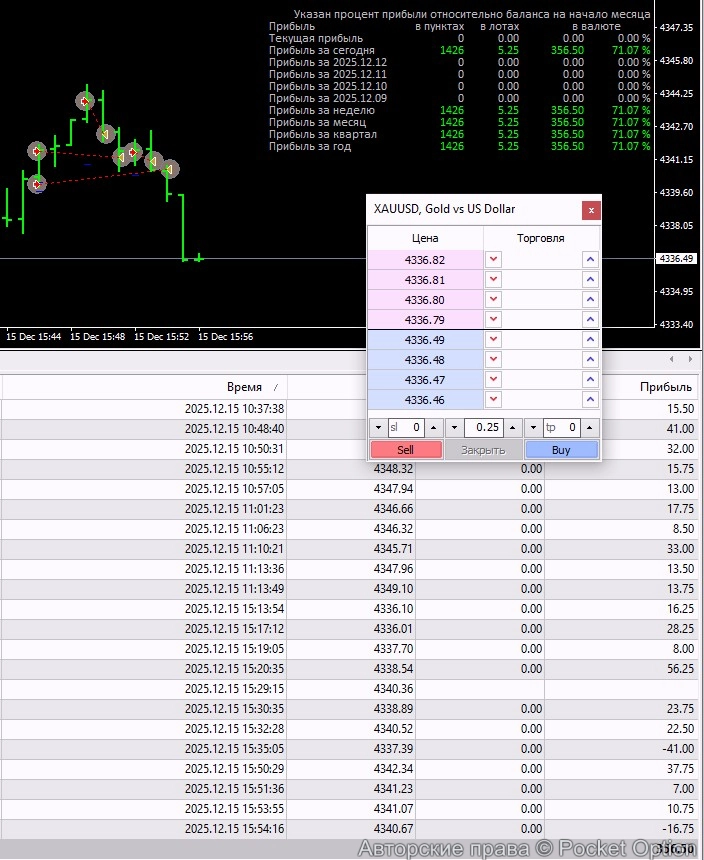
Task: Sort table by the Время column header
Action: [x=244, y=387]
